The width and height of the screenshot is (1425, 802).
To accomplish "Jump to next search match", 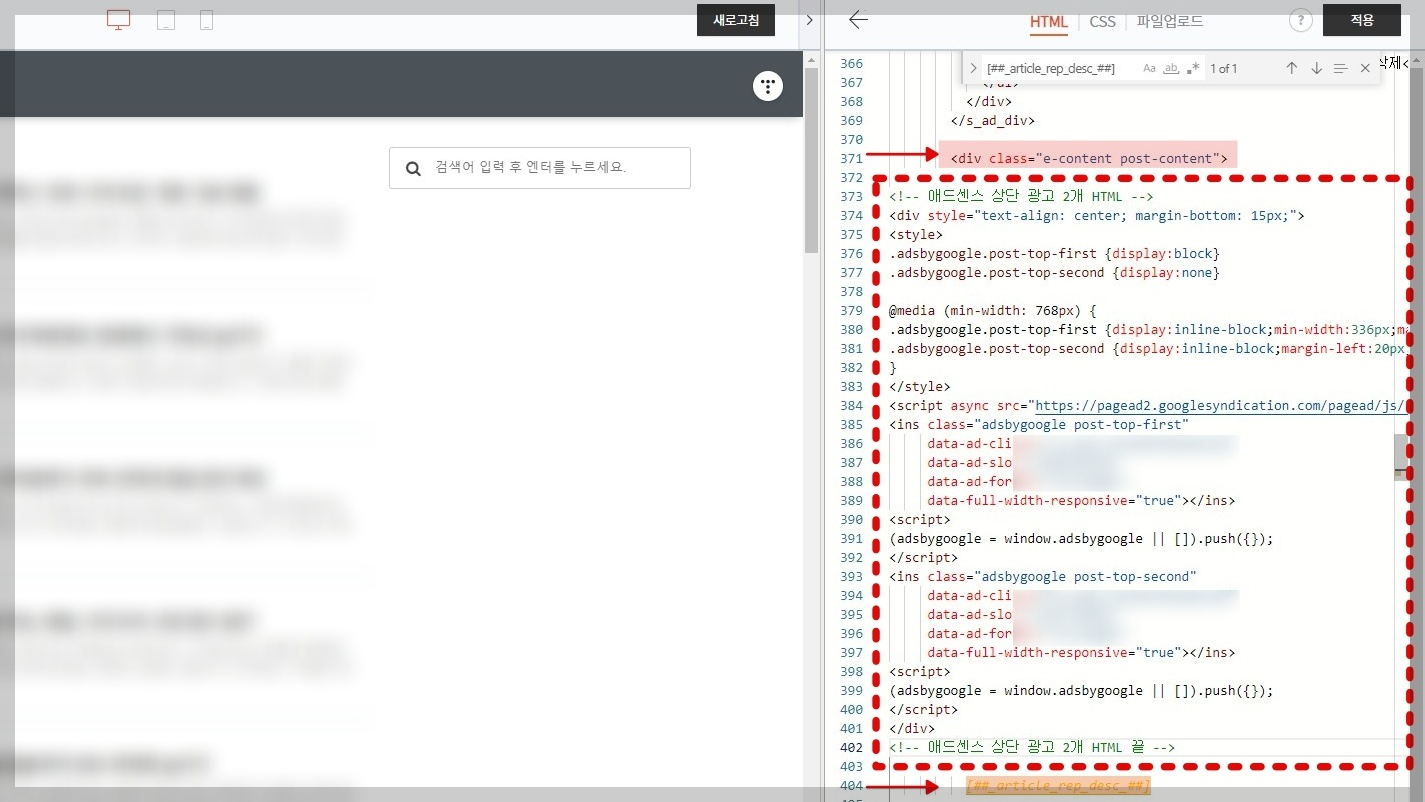I will [1315, 68].
